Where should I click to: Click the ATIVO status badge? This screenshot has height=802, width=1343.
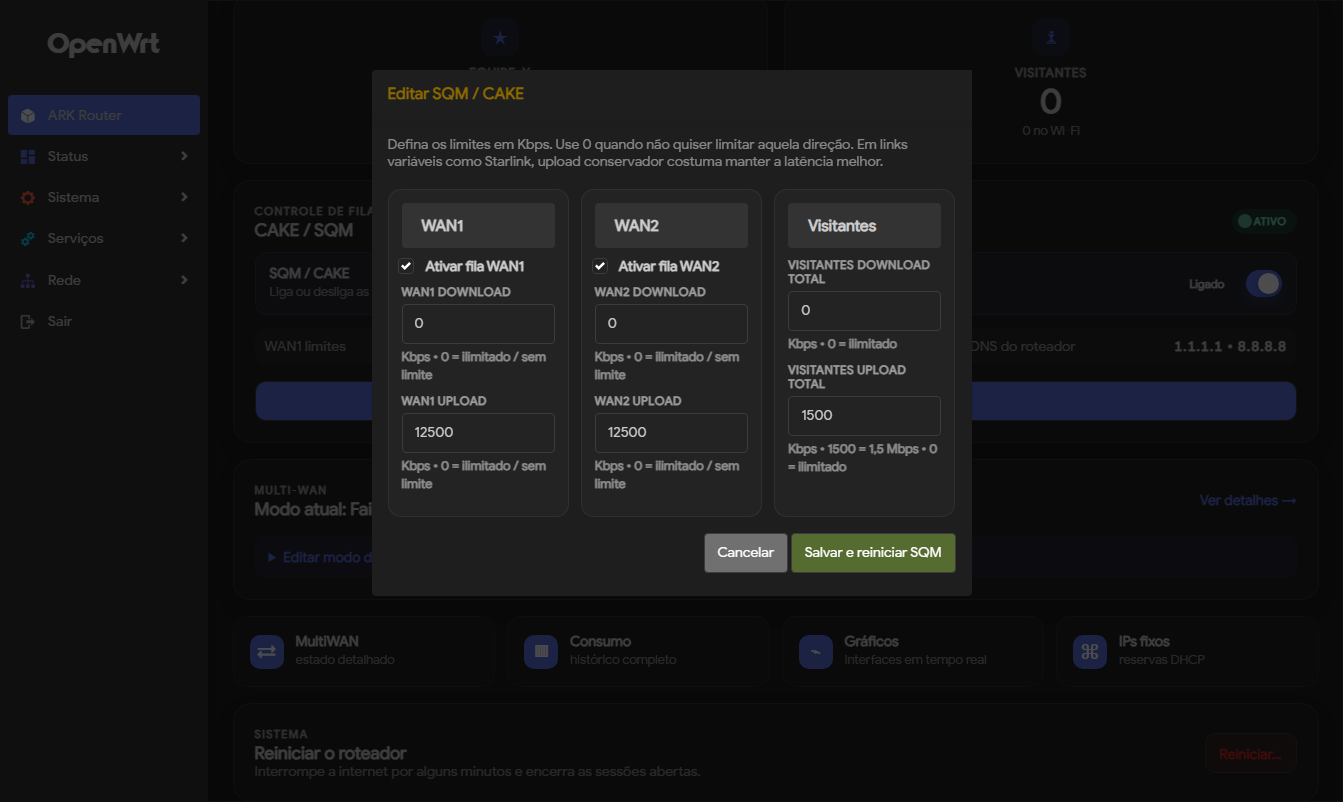tap(1264, 221)
